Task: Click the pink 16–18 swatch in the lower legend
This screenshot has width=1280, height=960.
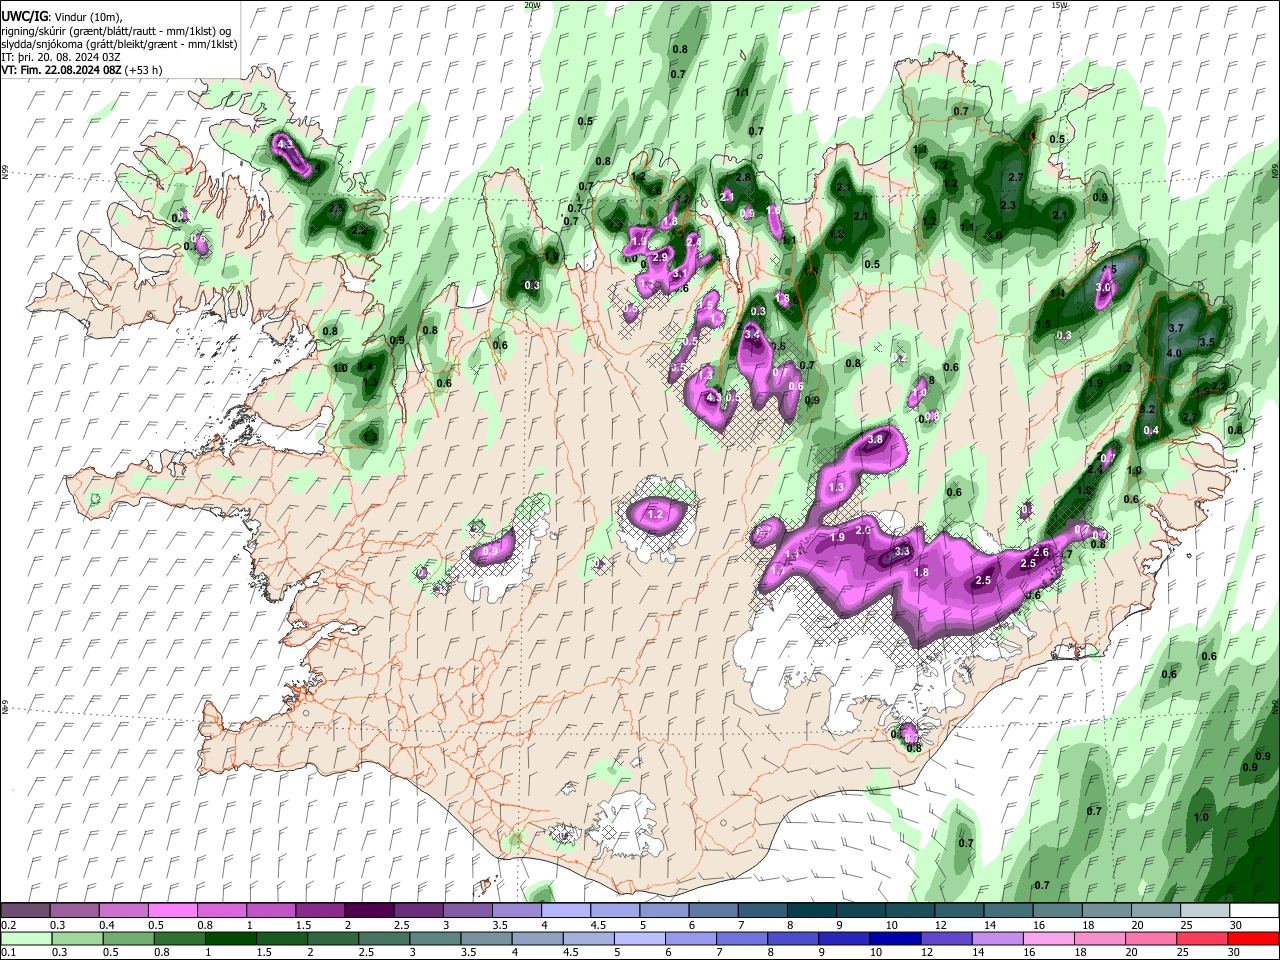Action: pos(1050,938)
